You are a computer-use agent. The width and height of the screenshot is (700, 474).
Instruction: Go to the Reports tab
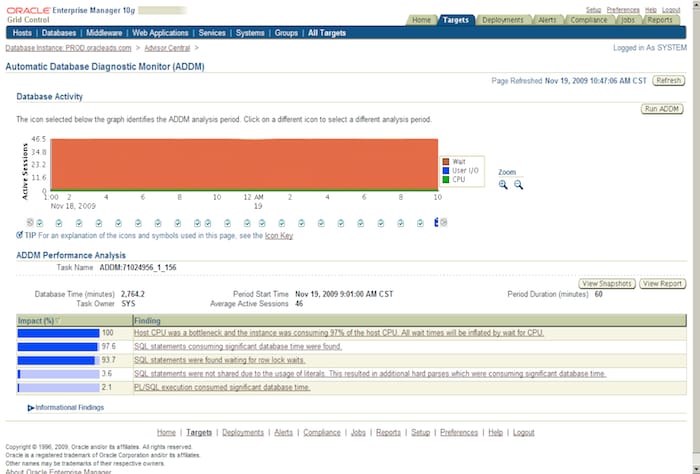click(x=659, y=20)
